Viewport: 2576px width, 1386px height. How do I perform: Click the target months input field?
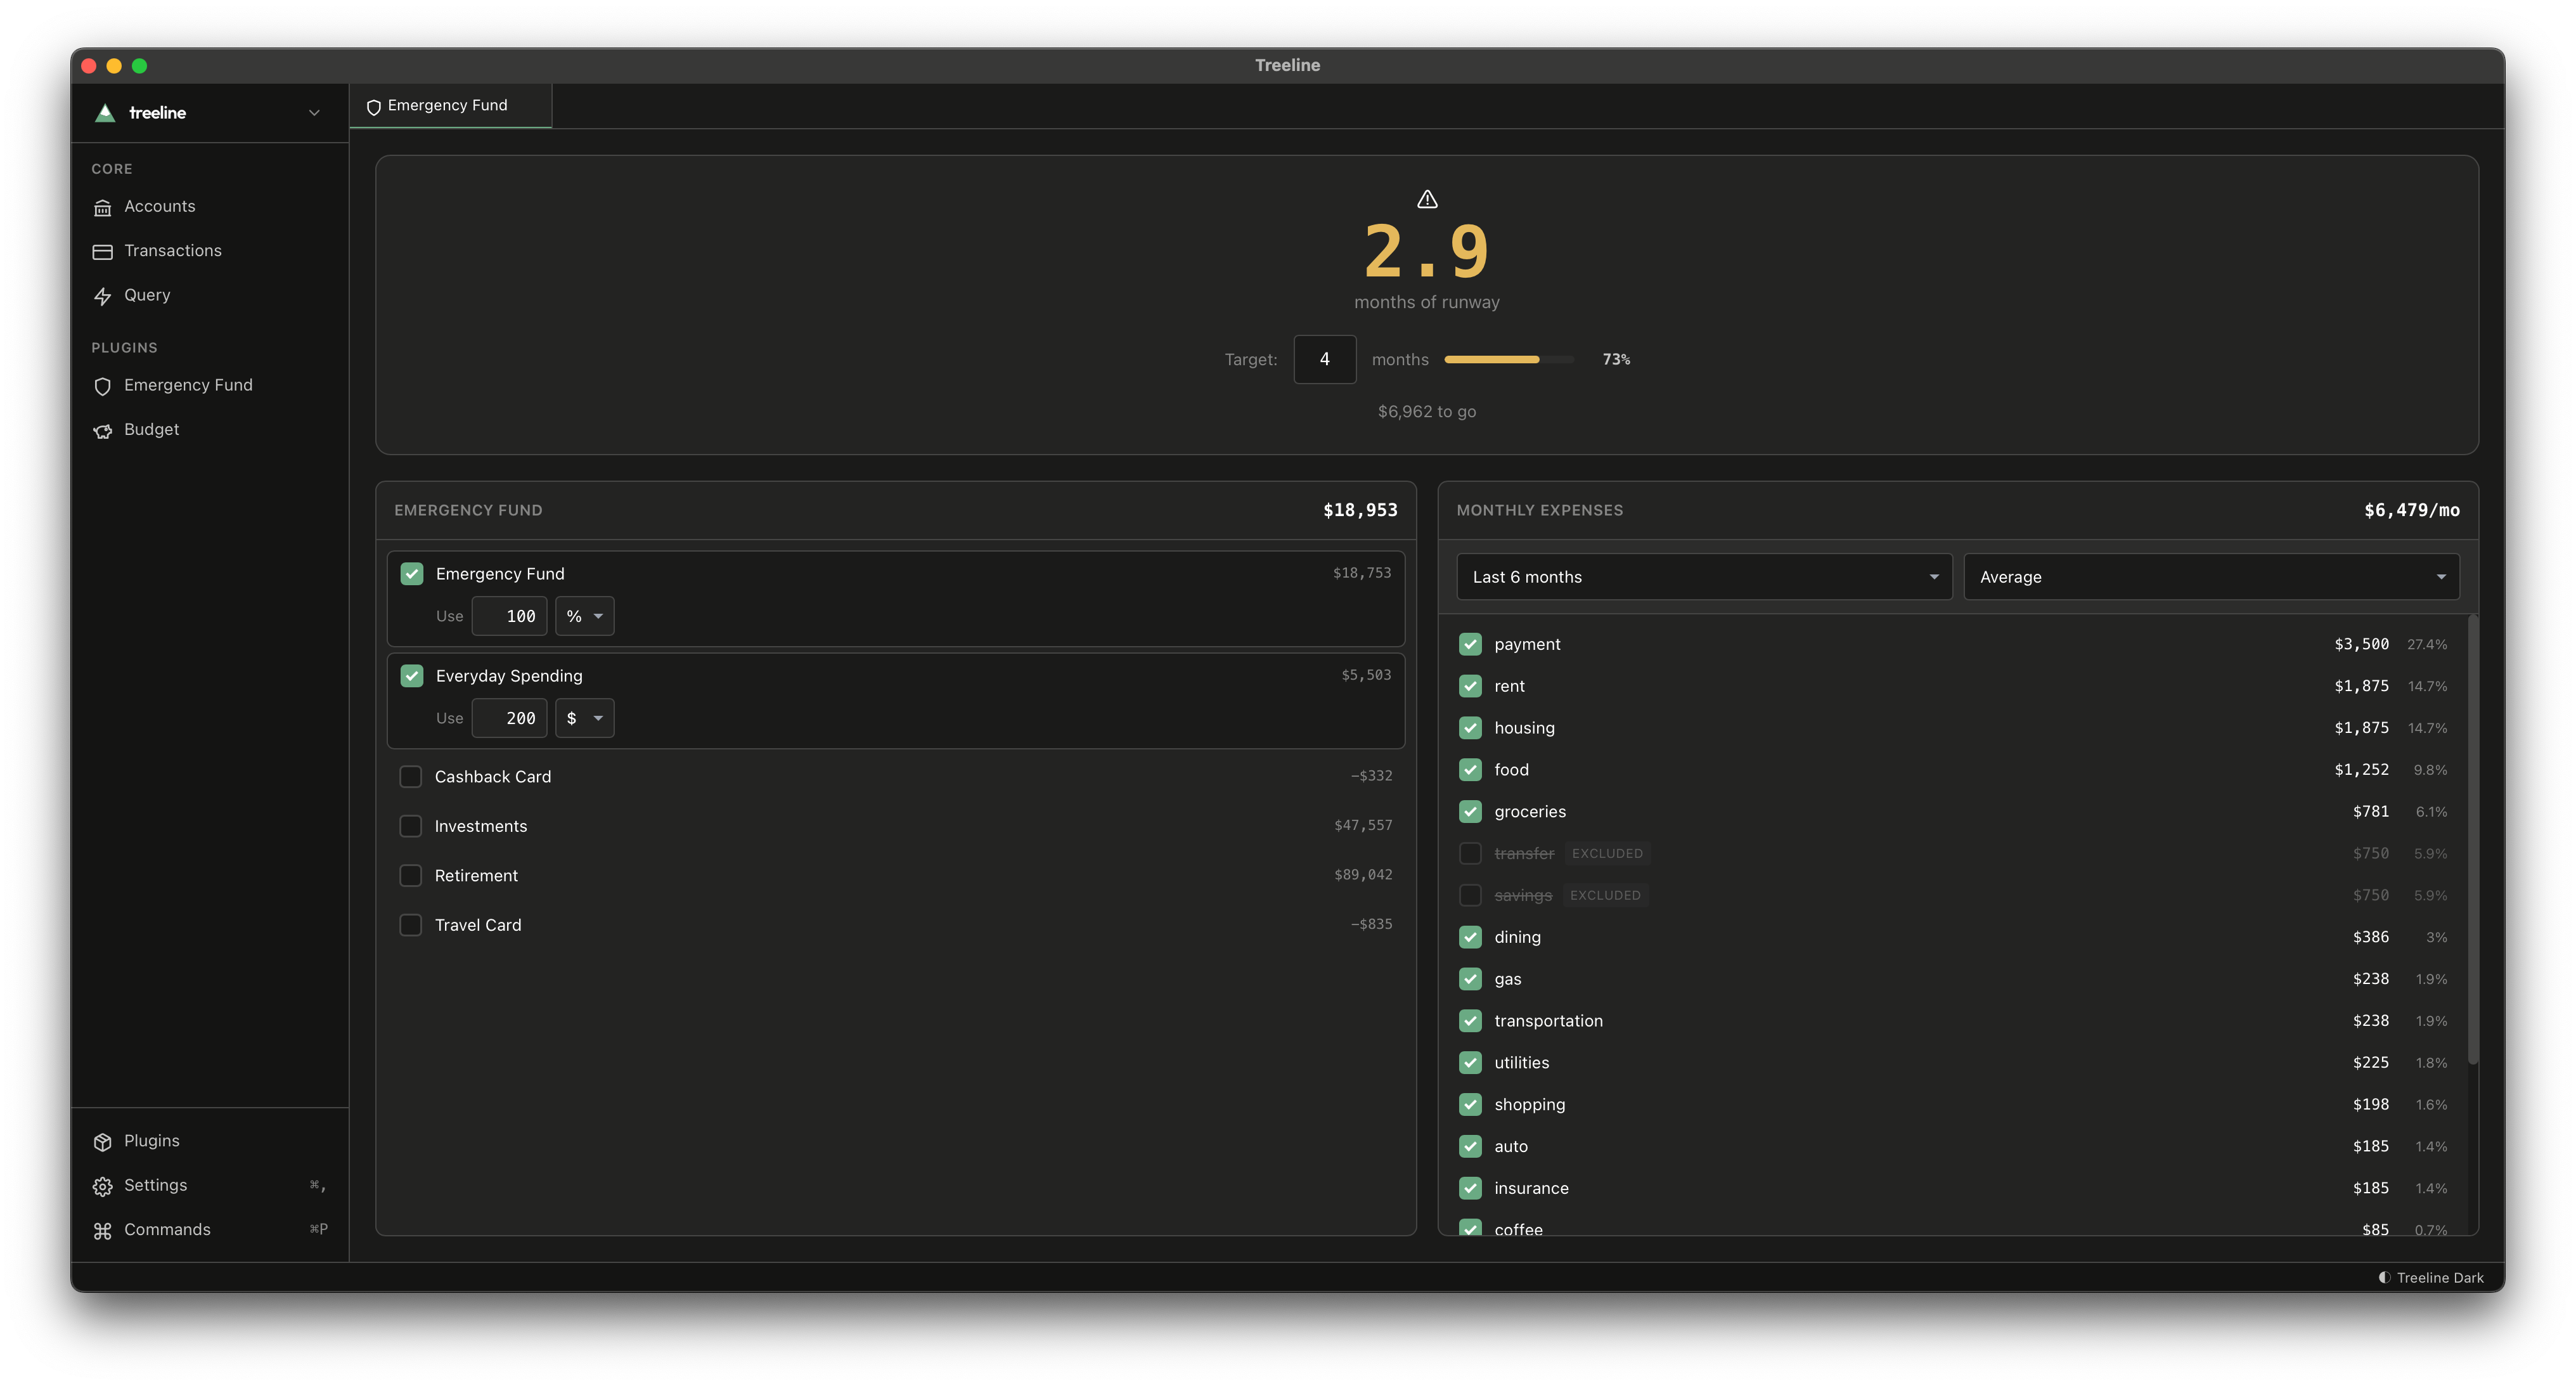coord(1324,359)
